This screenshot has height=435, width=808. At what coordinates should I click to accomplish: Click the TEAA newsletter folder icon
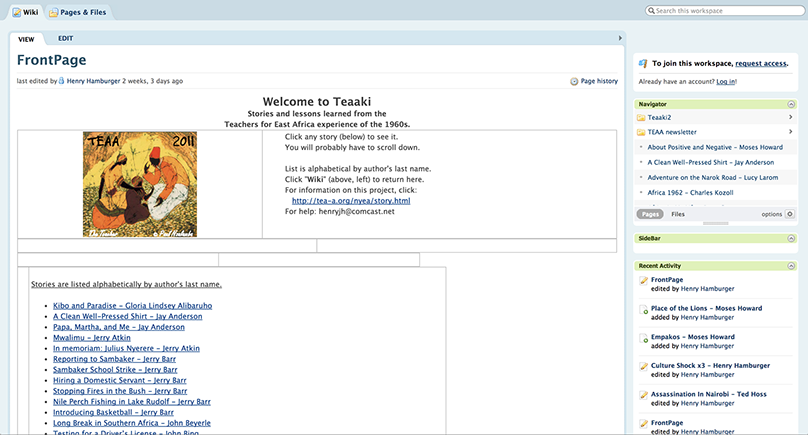click(x=641, y=132)
